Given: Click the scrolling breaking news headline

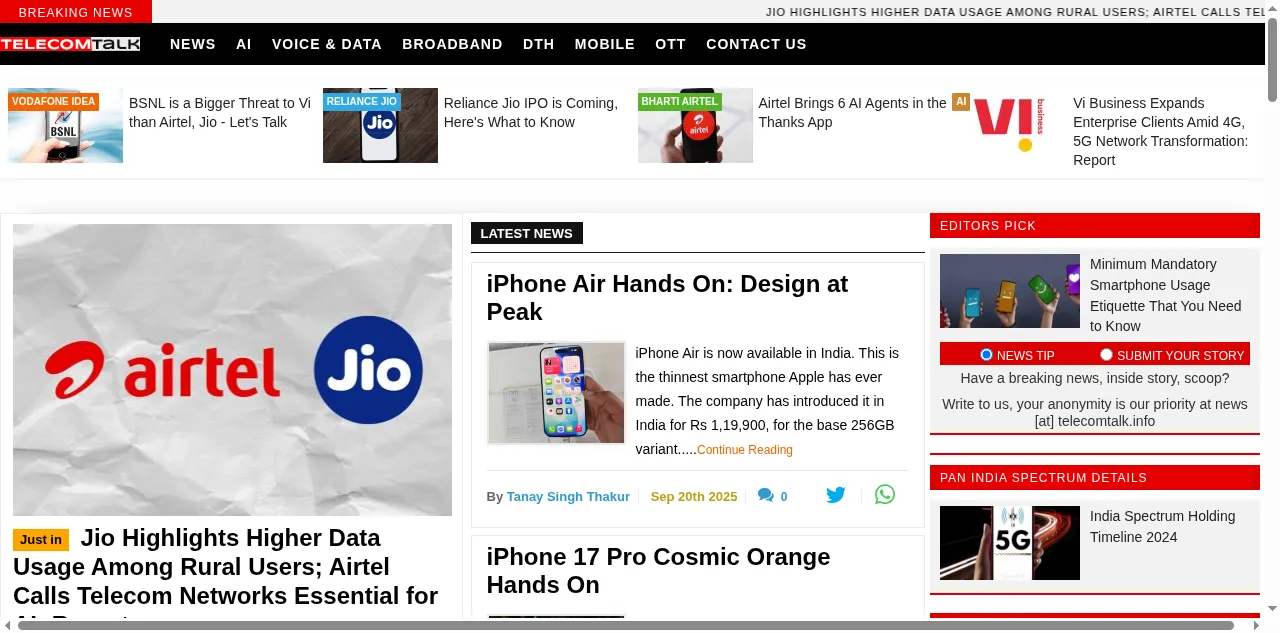Looking at the screenshot, I should (x=1016, y=12).
